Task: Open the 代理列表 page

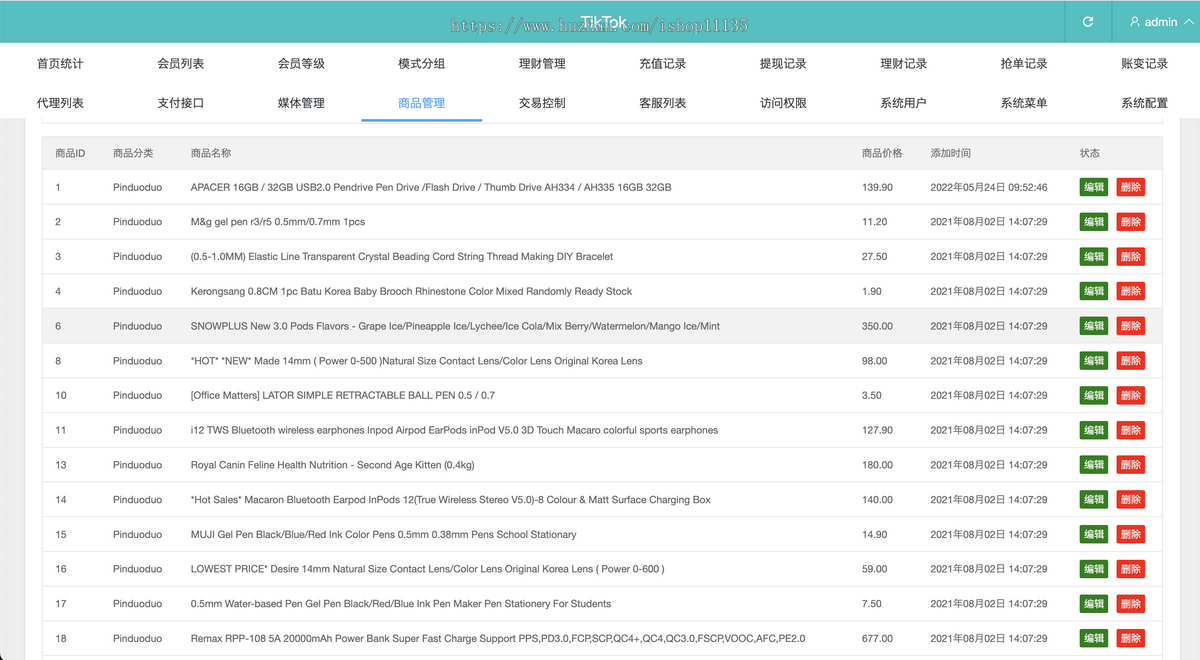Action: (x=60, y=102)
